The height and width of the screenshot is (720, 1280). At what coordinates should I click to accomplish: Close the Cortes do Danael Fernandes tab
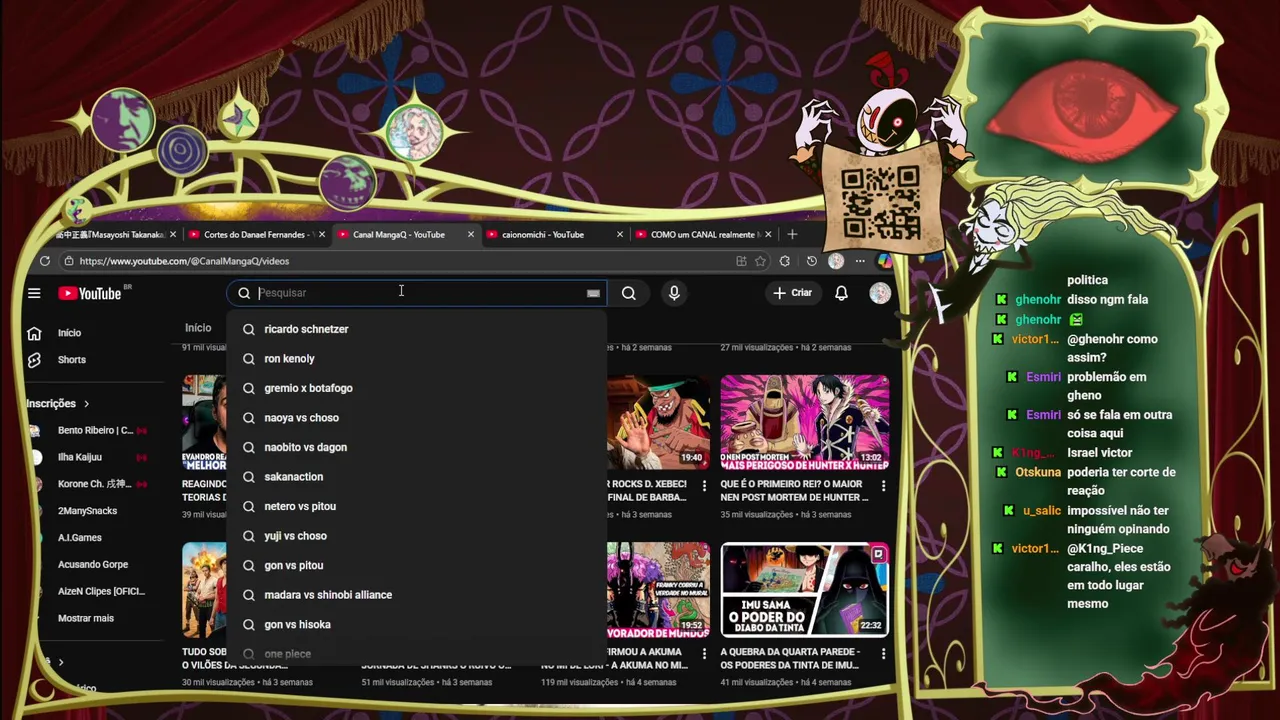tap(322, 234)
